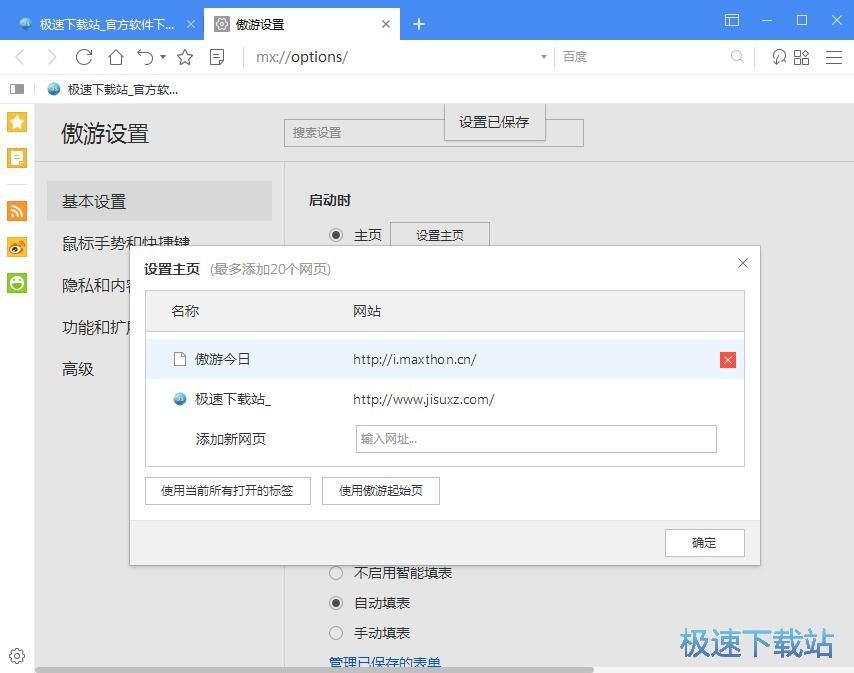Select 手动填表 radio button
854x673 pixels.
[336, 633]
